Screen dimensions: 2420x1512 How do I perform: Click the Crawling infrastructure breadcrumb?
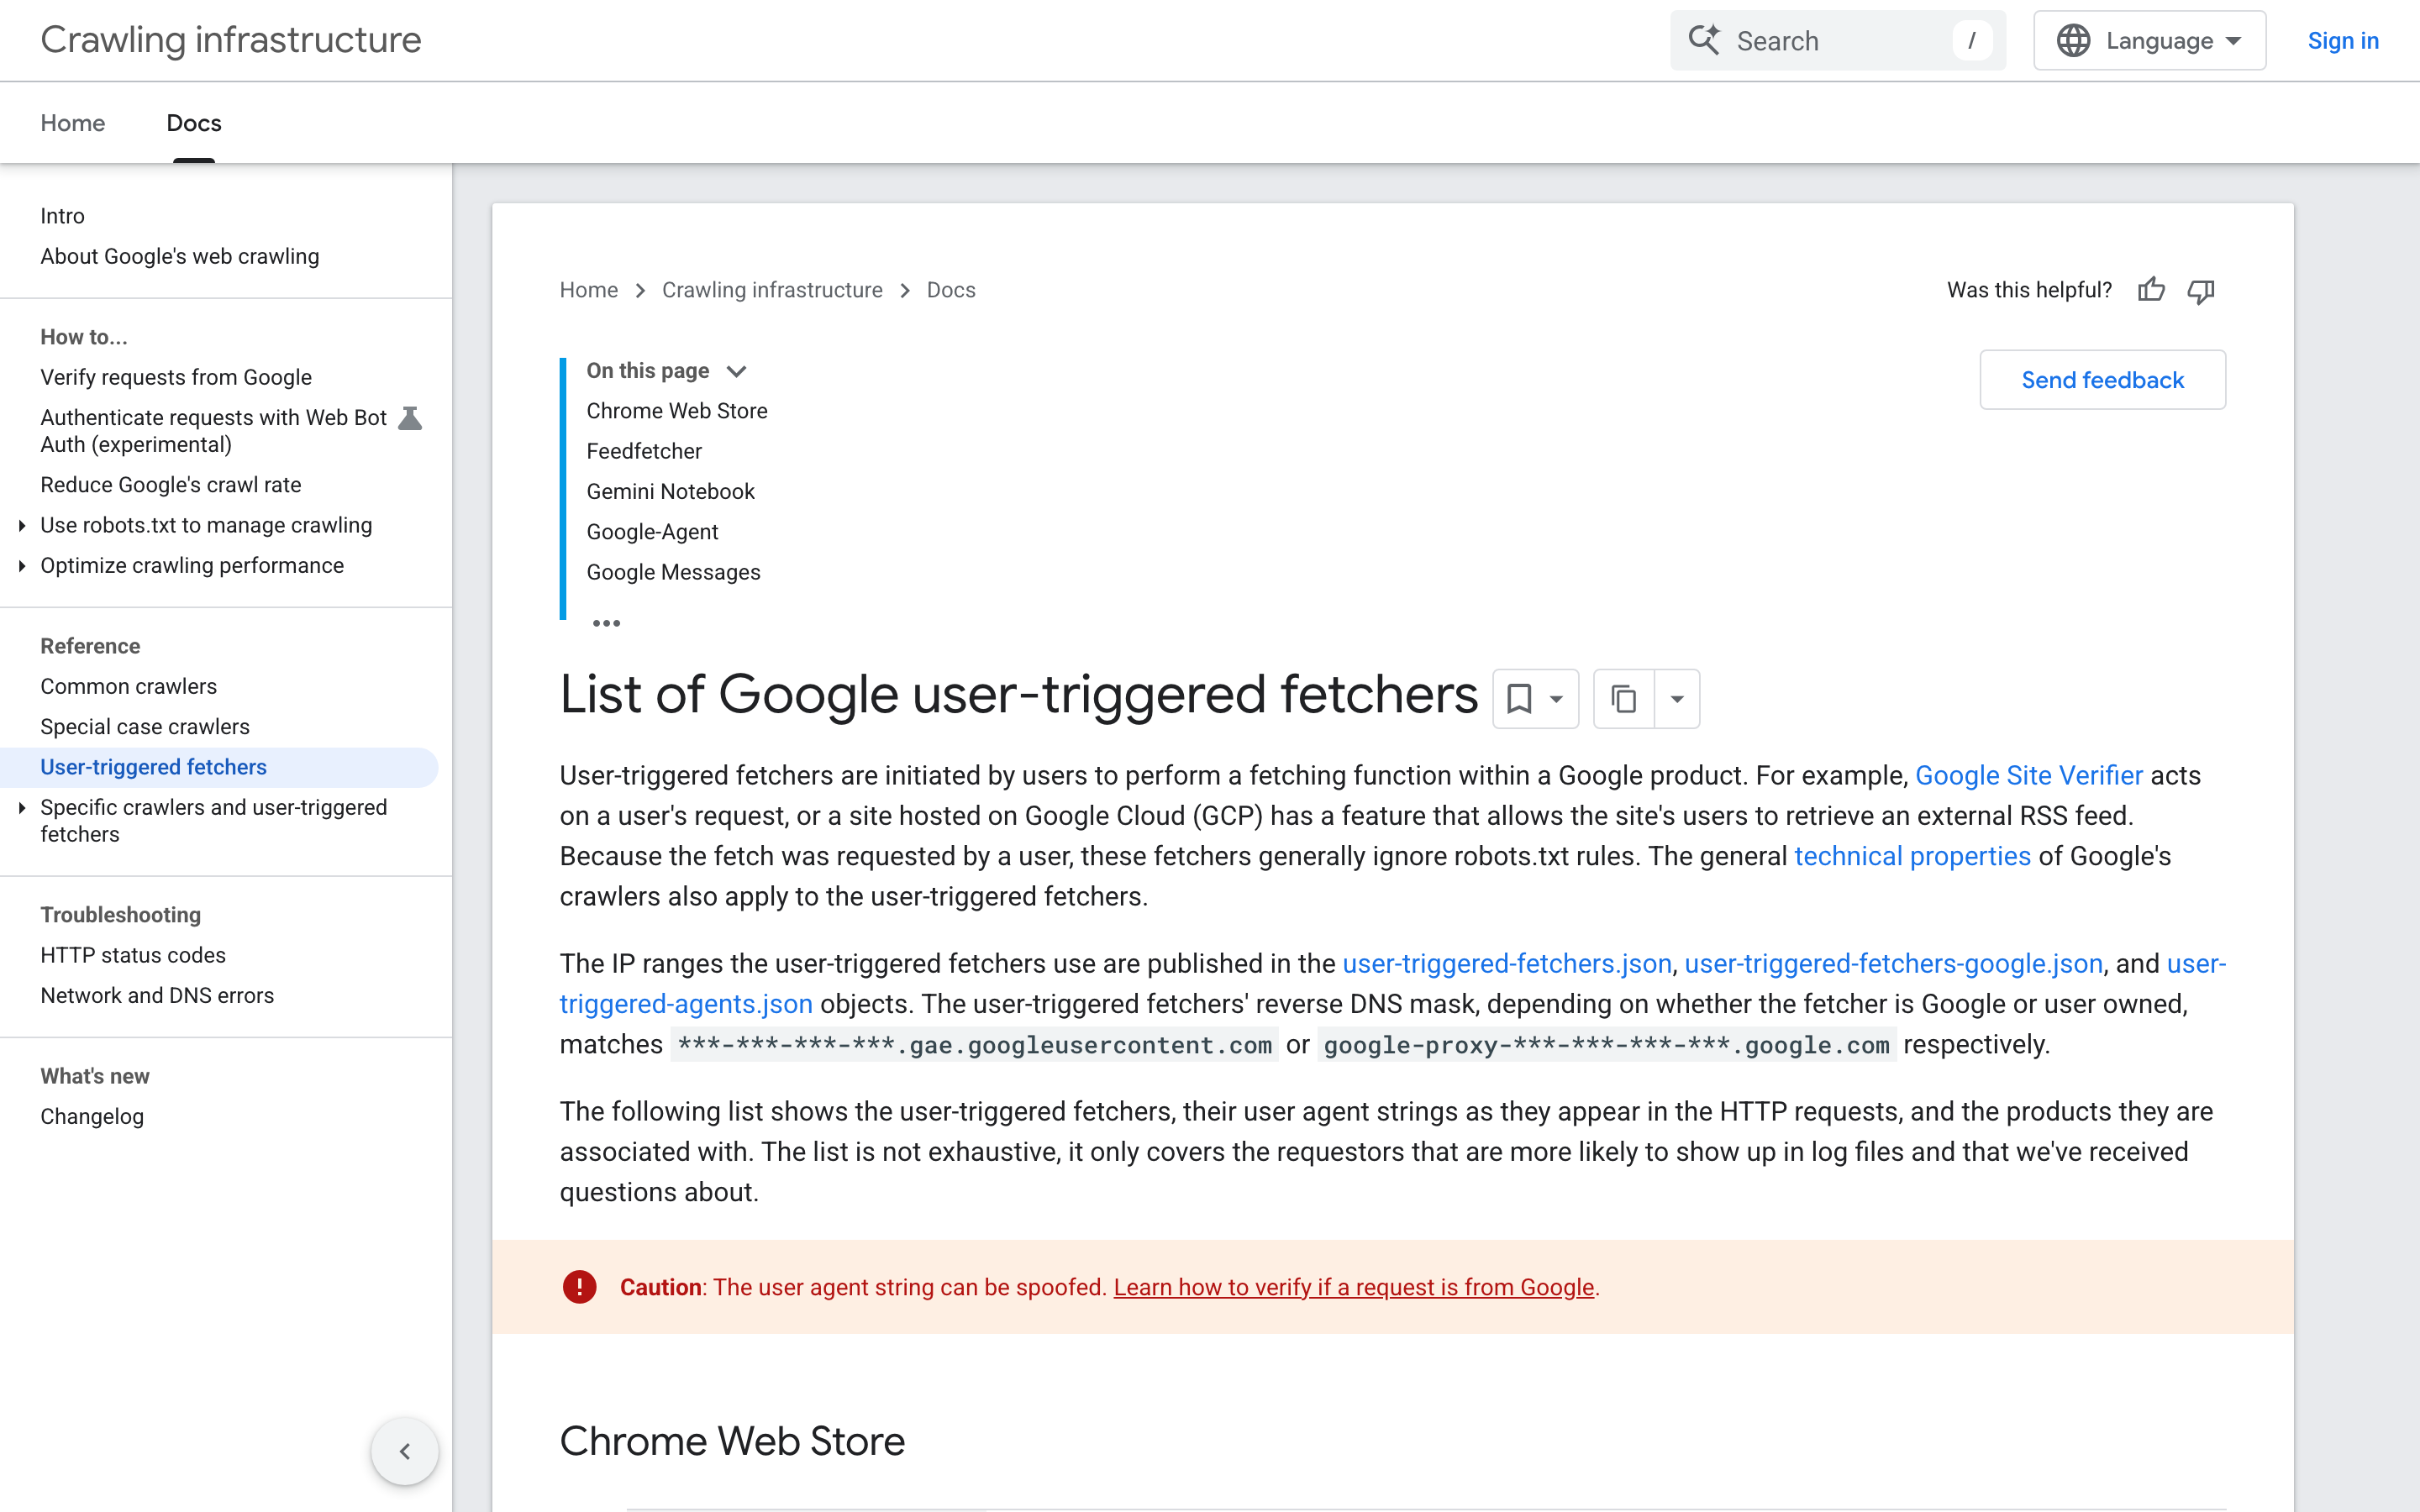tap(772, 290)
